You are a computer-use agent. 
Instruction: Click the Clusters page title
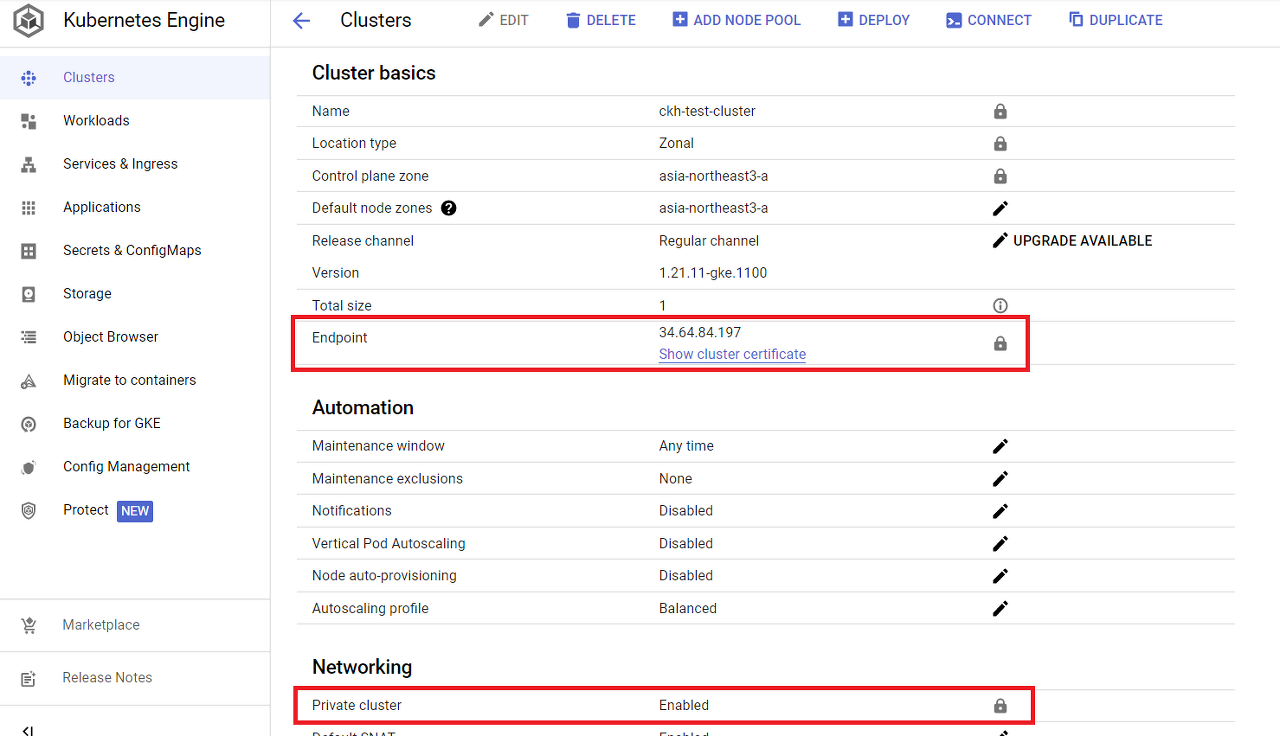(375, 20)
